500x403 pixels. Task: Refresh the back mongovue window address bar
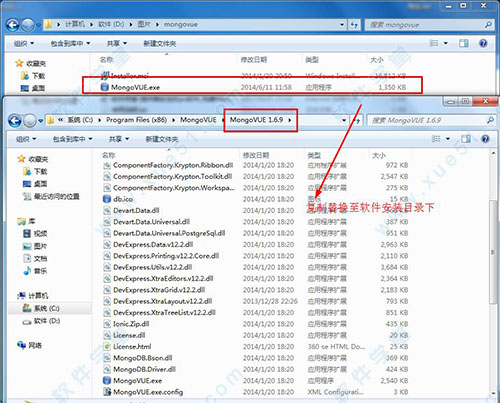[x=354, y=25]
